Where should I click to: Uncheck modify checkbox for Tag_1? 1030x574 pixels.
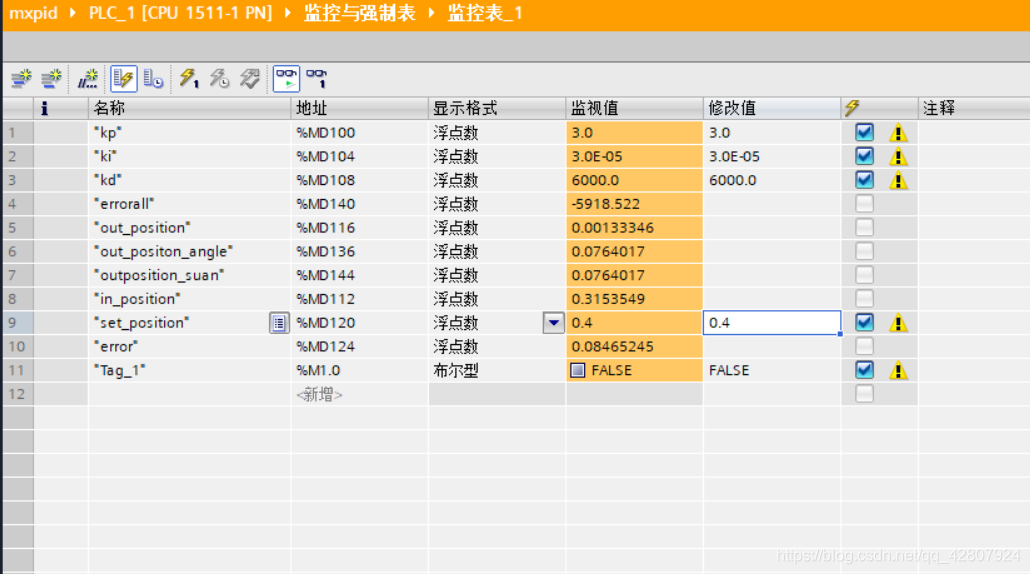point(864,370)
